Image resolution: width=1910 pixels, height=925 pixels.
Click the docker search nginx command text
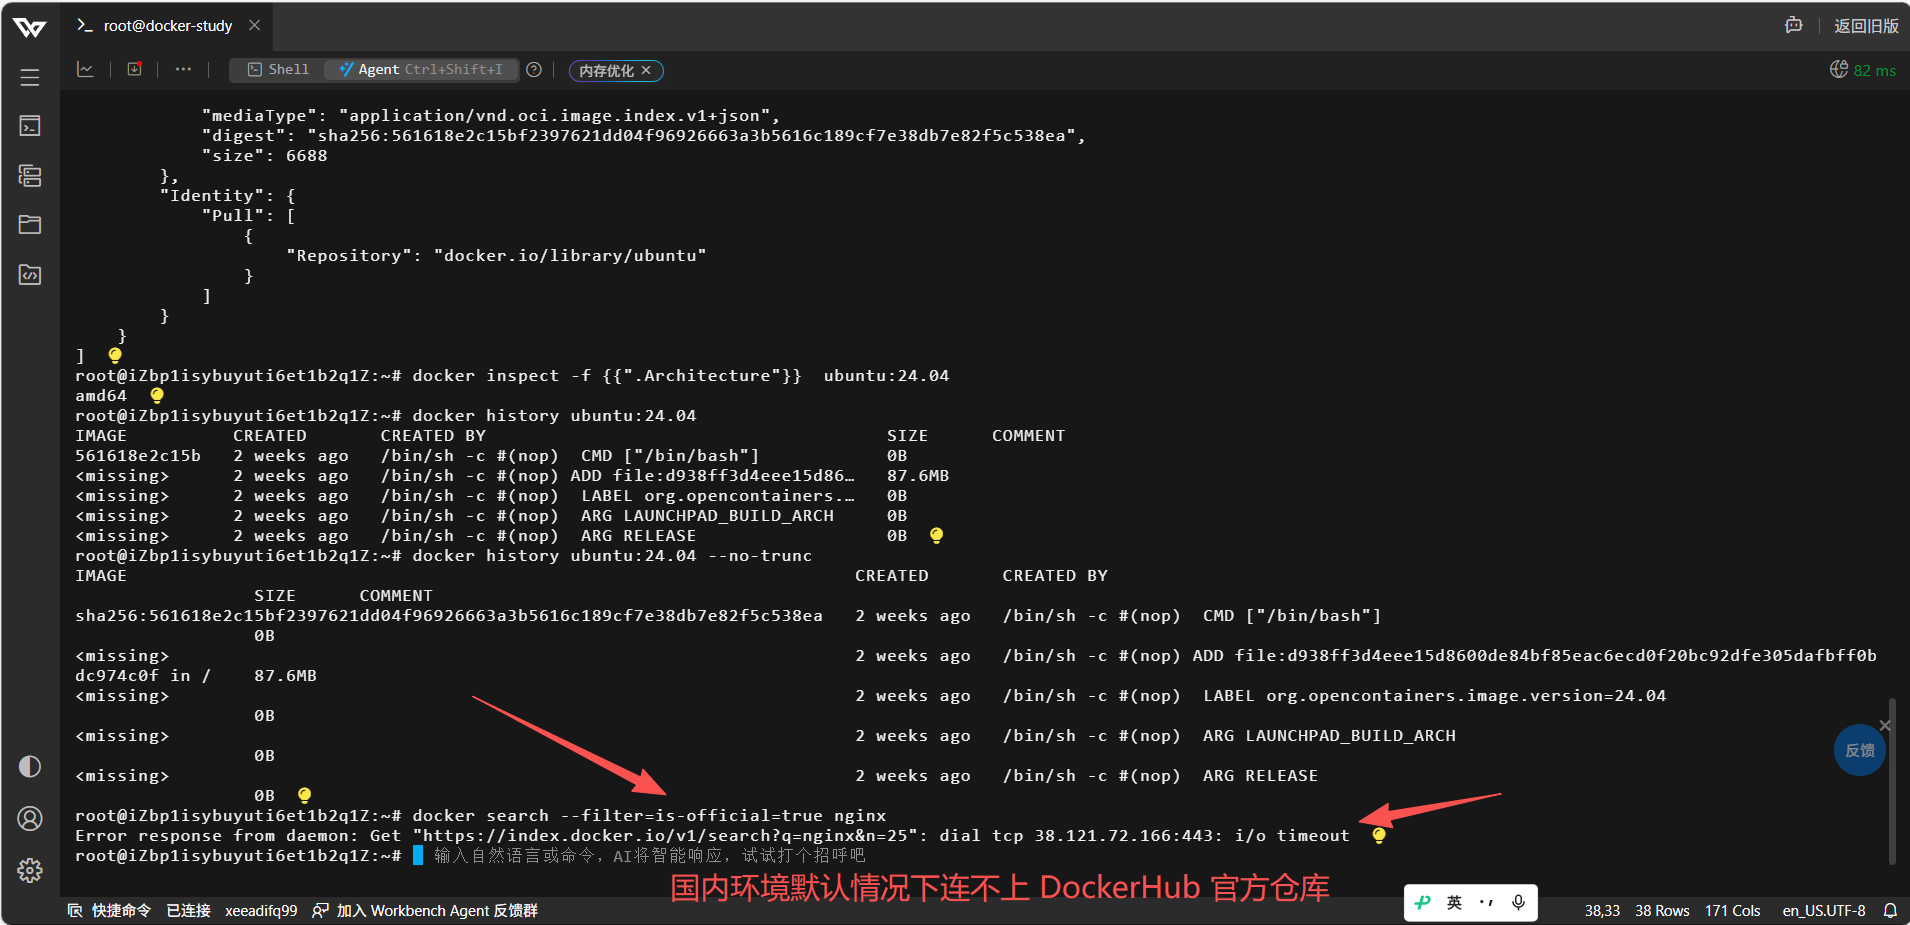coord(649,815)
